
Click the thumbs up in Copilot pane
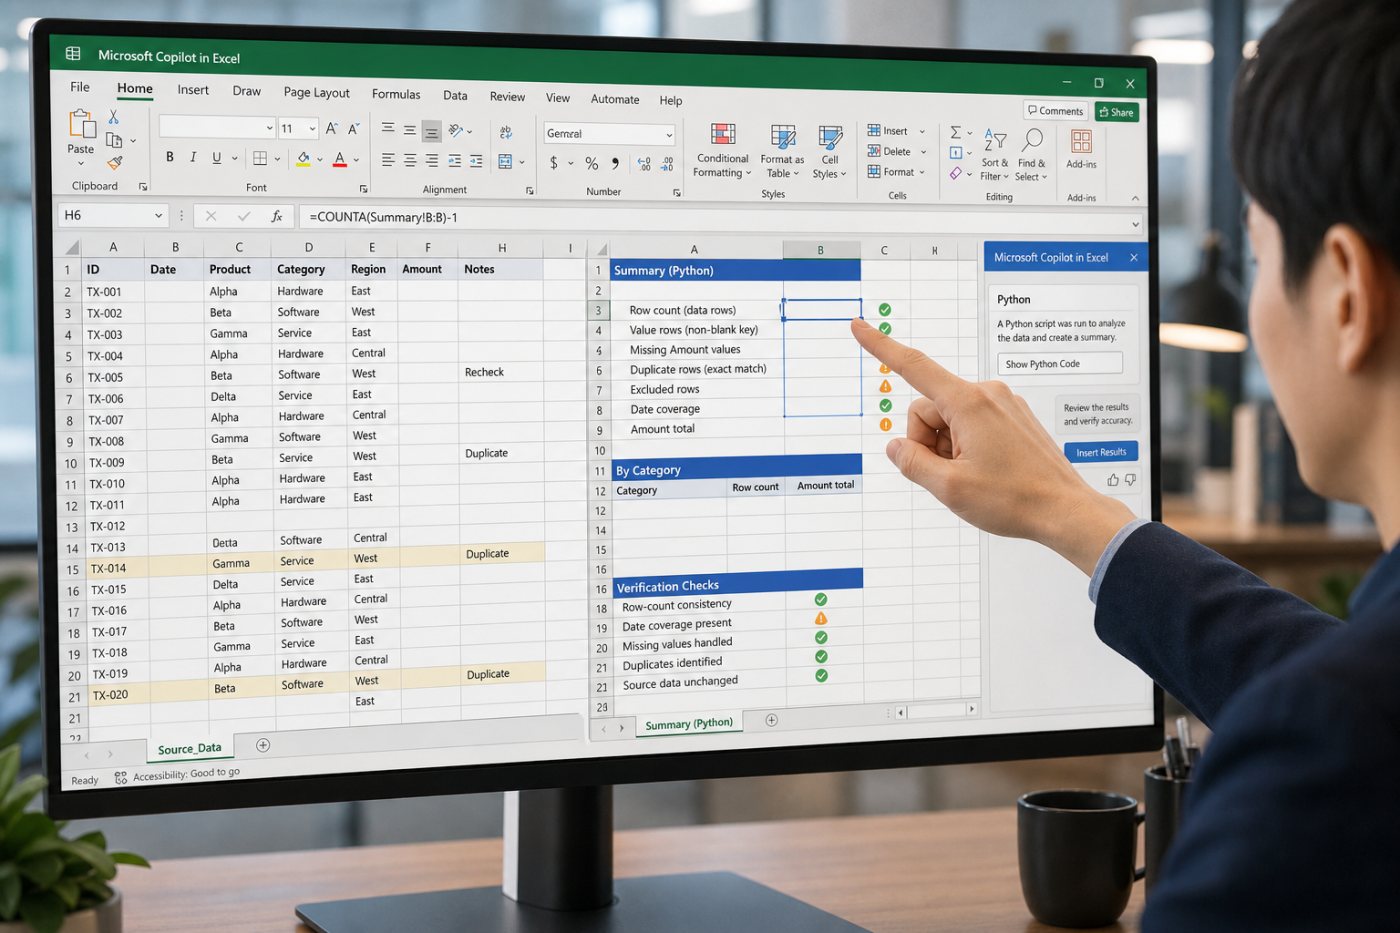[1113, 480]
